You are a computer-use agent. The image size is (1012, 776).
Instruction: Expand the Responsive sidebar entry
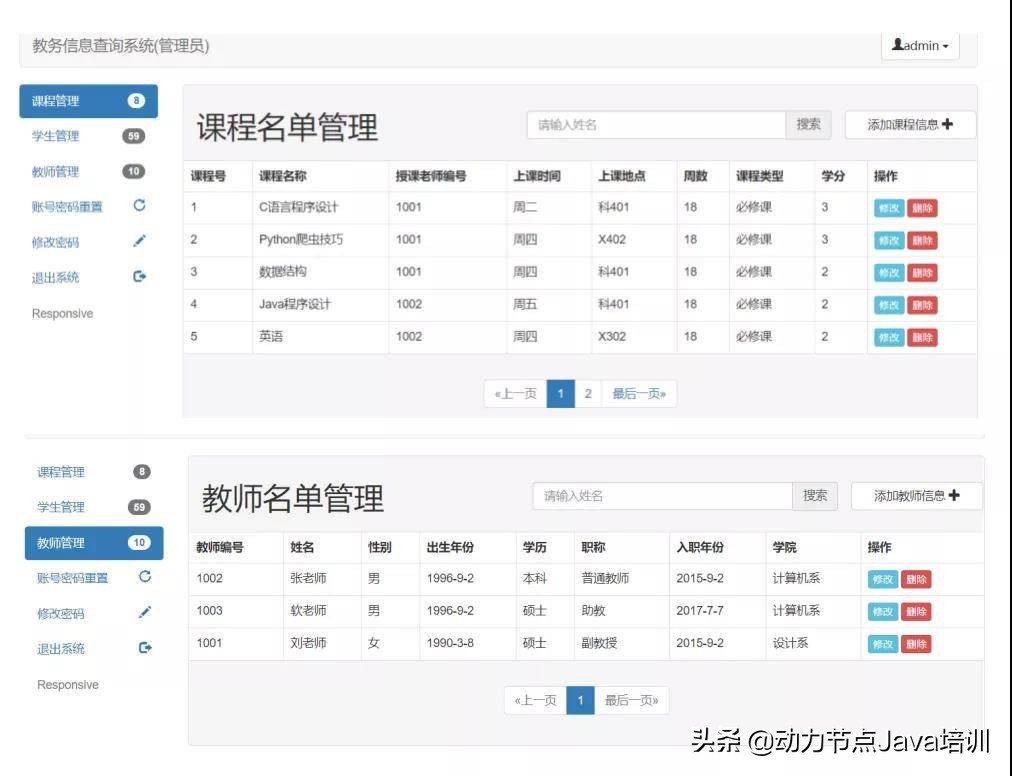[61, 313]
